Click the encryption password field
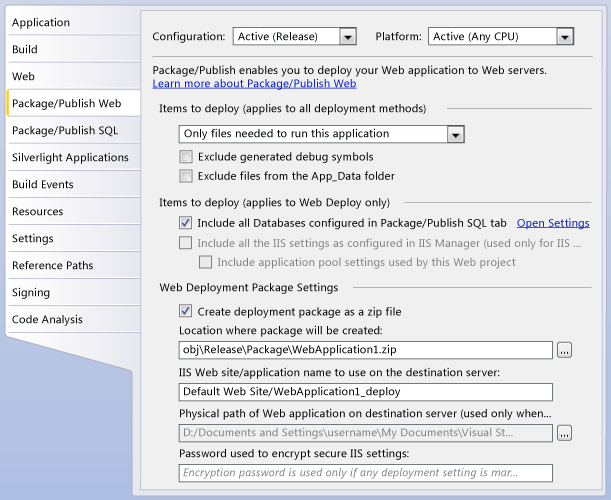Viewport: 611px width, 500px height. coord(366,473)
